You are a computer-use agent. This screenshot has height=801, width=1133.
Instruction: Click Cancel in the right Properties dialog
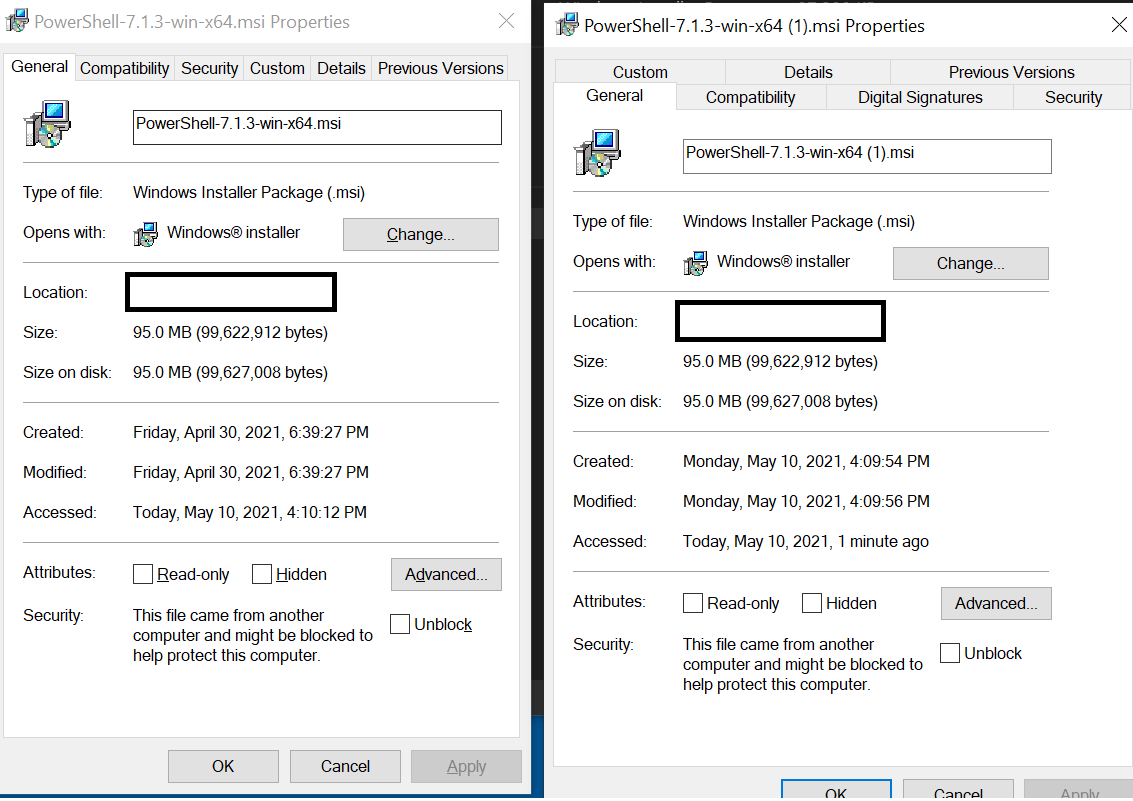point(957,792)
